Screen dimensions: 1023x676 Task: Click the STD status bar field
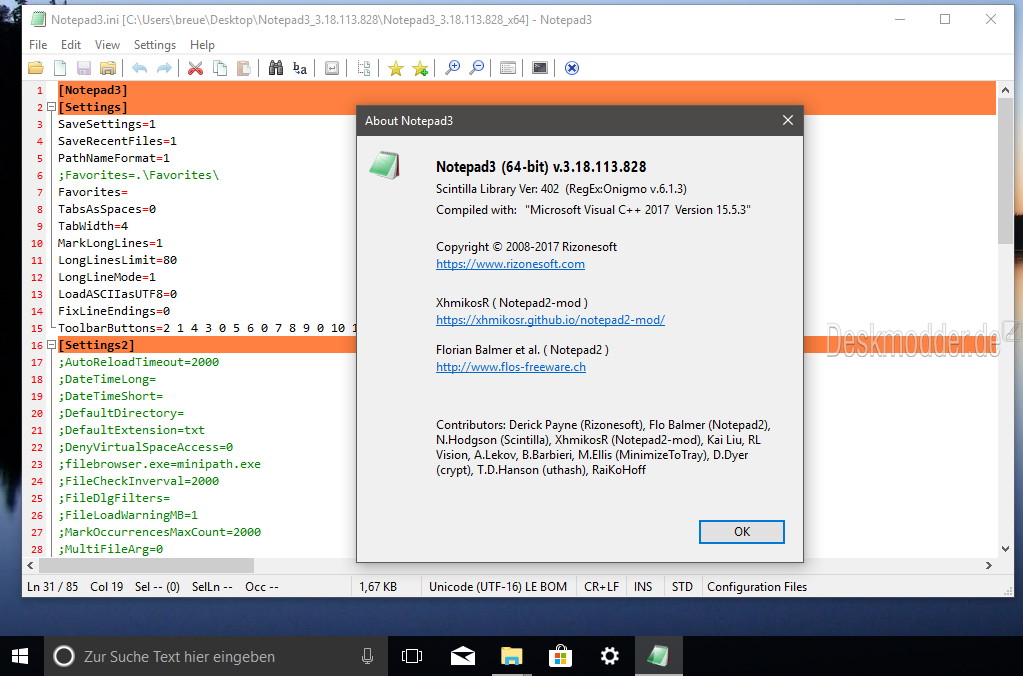[x=682, y=587]
